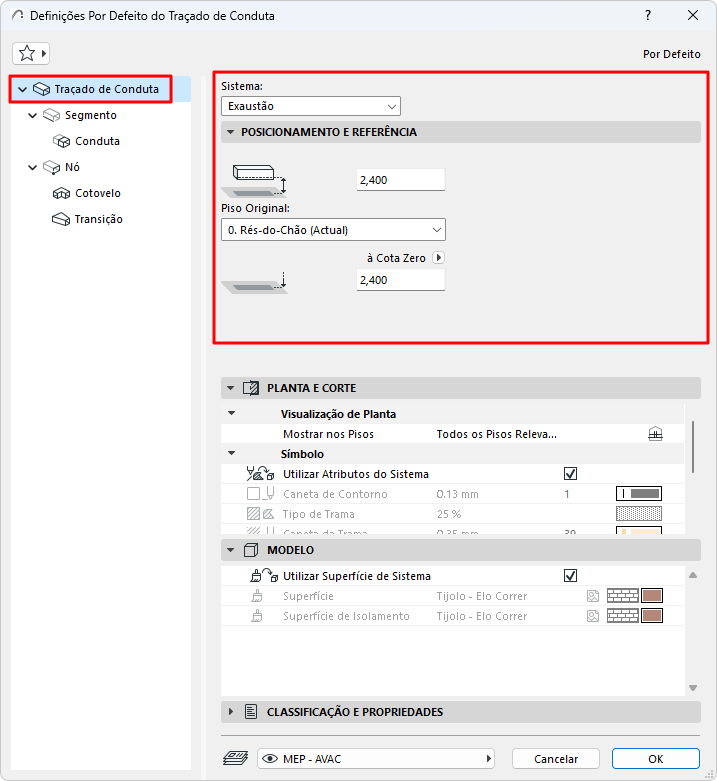Click the Superfície row paint icon
This screenshot has width=717, height=781.
257,596
